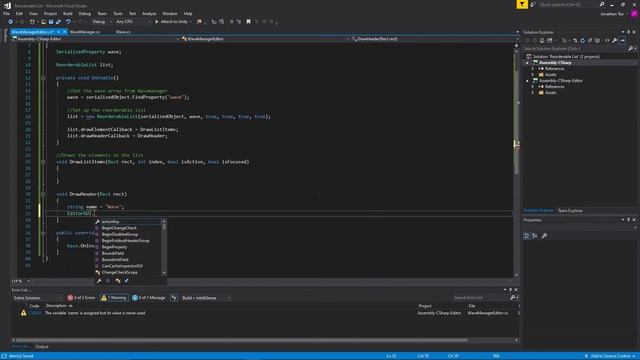Click the error list filter toggle icon
The height and width of the screenshot is (360, 640).
[x=174, y=298]
